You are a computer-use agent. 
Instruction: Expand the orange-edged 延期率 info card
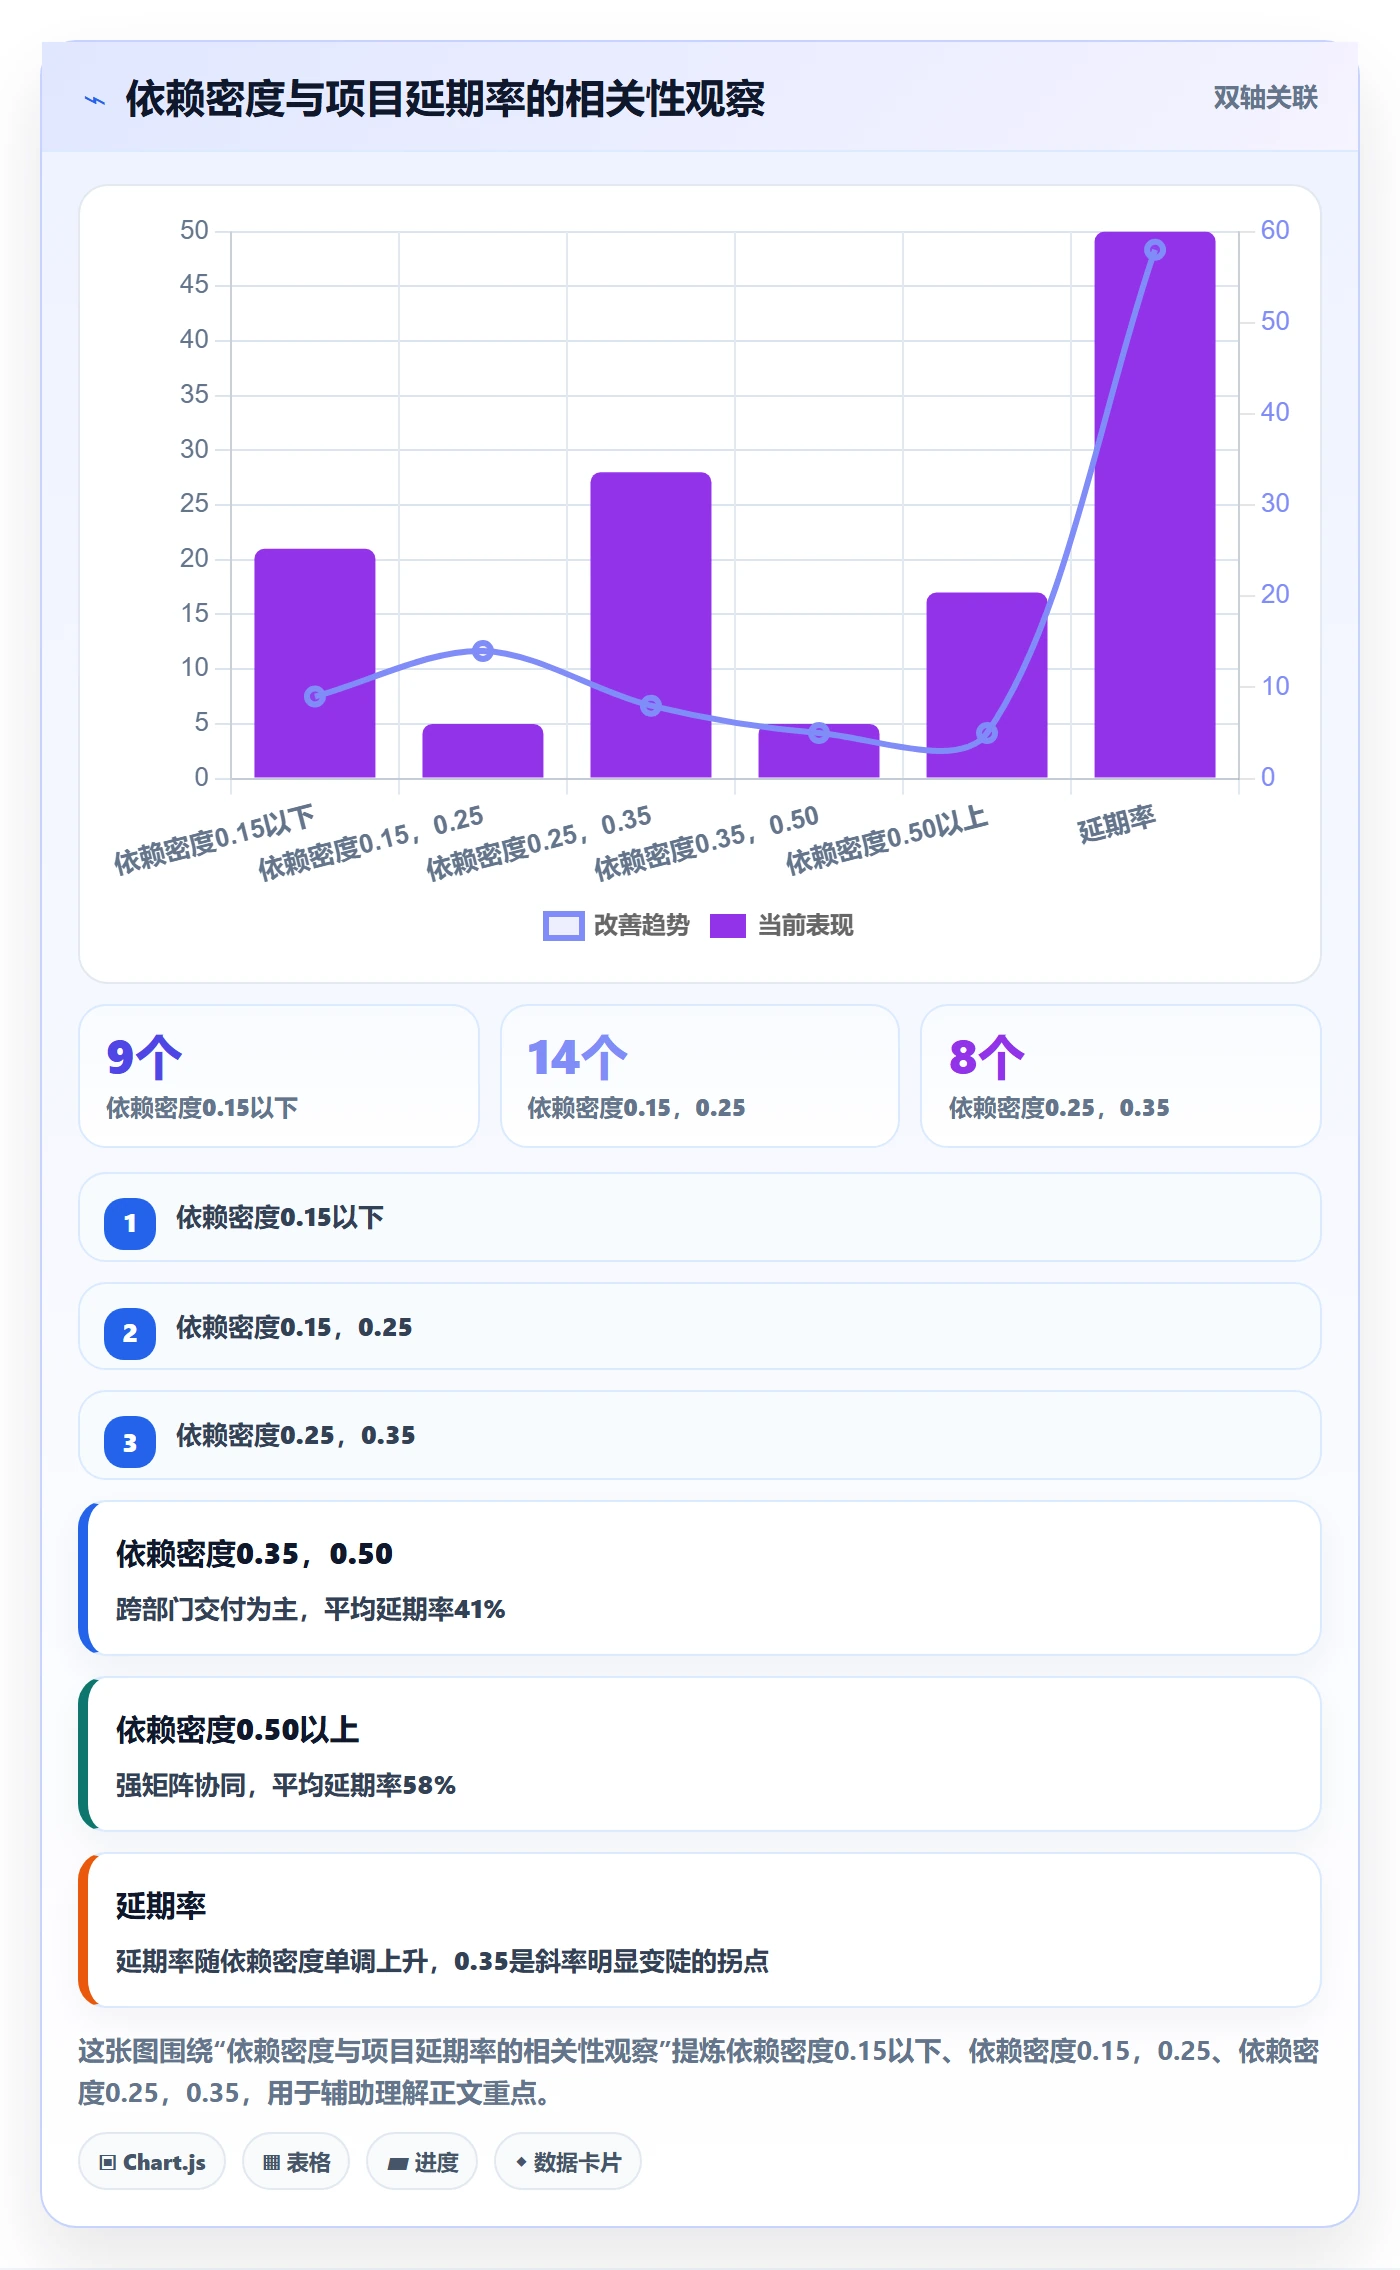click(700, 1930)
